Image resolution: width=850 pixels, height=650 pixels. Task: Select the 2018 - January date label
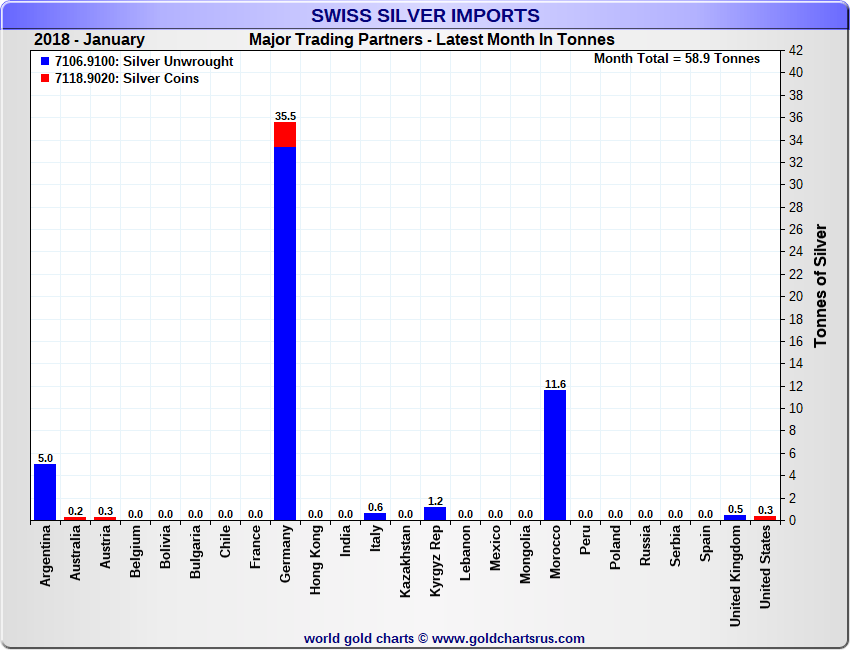[x=89, y=40]
